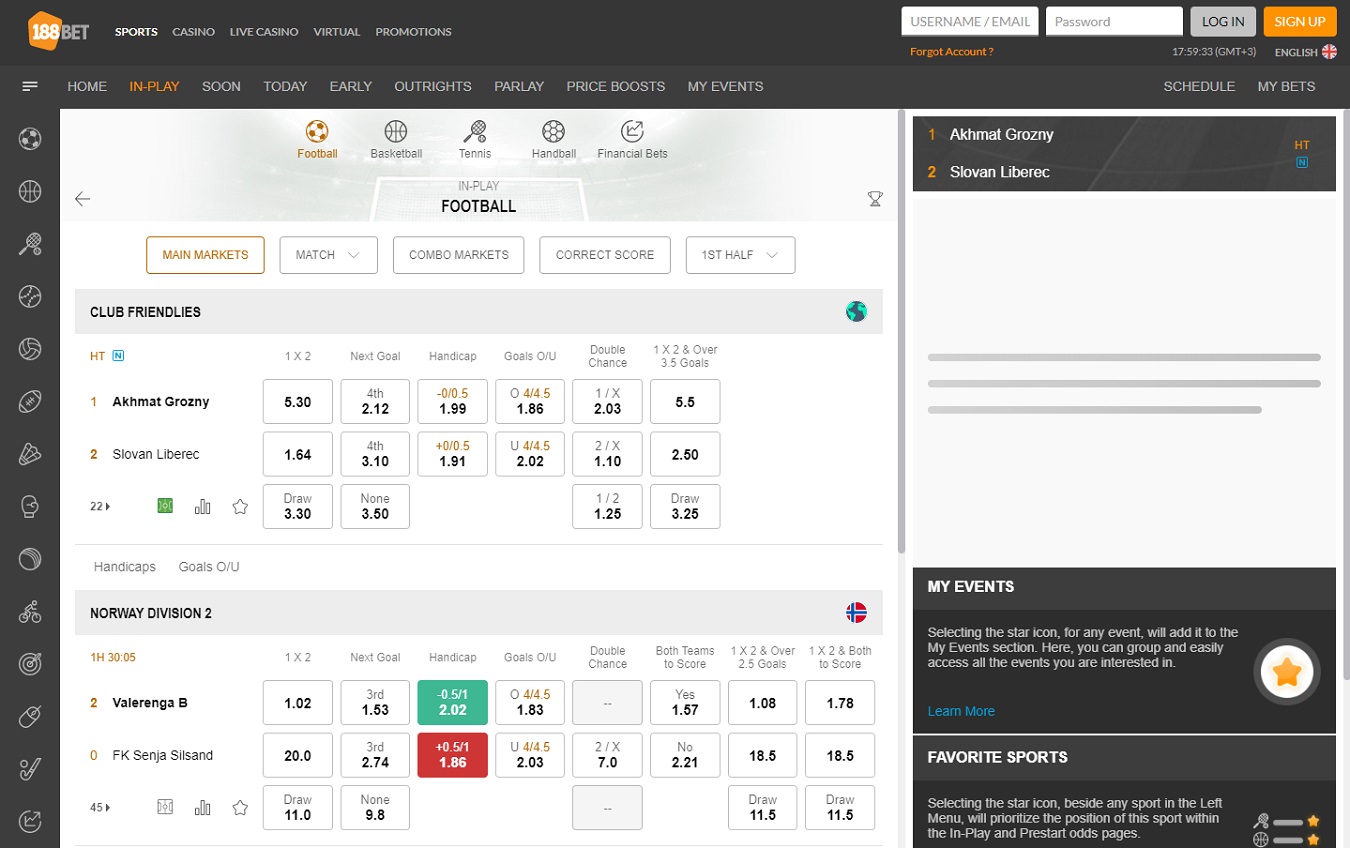The width and height of the screenshot is (1350, 848).
Task: Switch to the IN-PLAY tab
Action: pyautogui.click(x=154, y=86)
